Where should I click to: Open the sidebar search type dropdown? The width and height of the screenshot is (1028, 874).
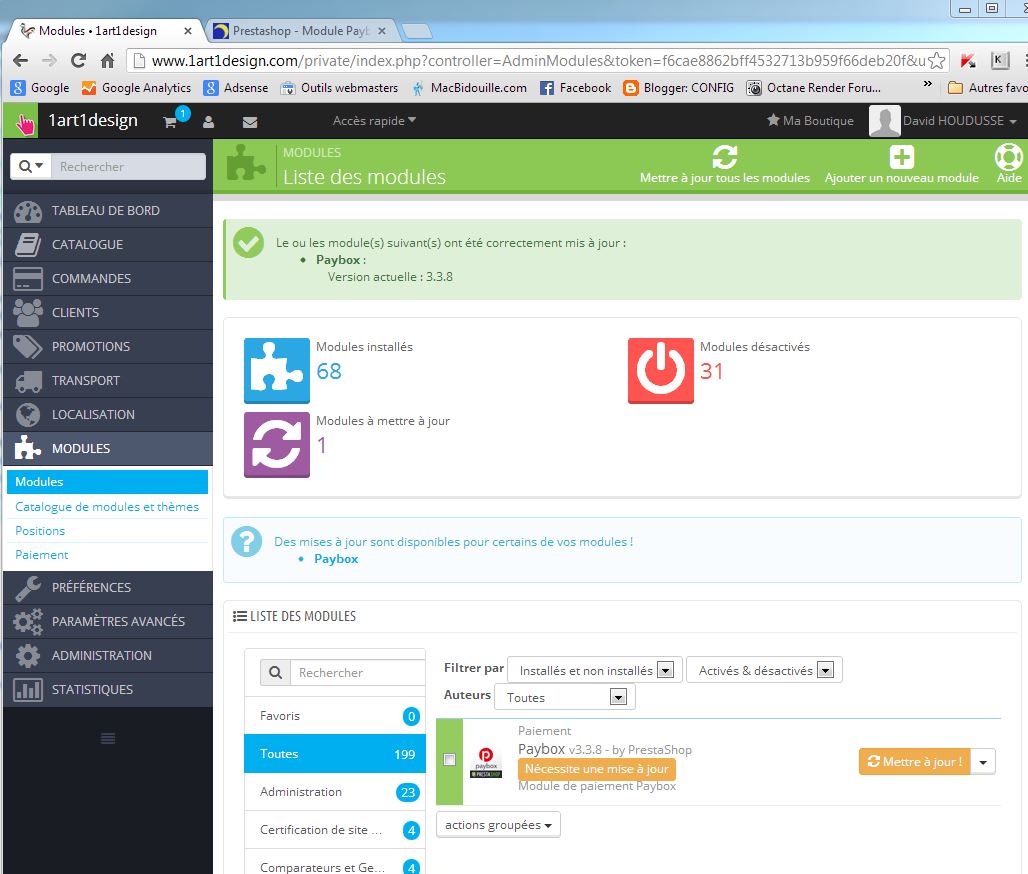point(31,167)
